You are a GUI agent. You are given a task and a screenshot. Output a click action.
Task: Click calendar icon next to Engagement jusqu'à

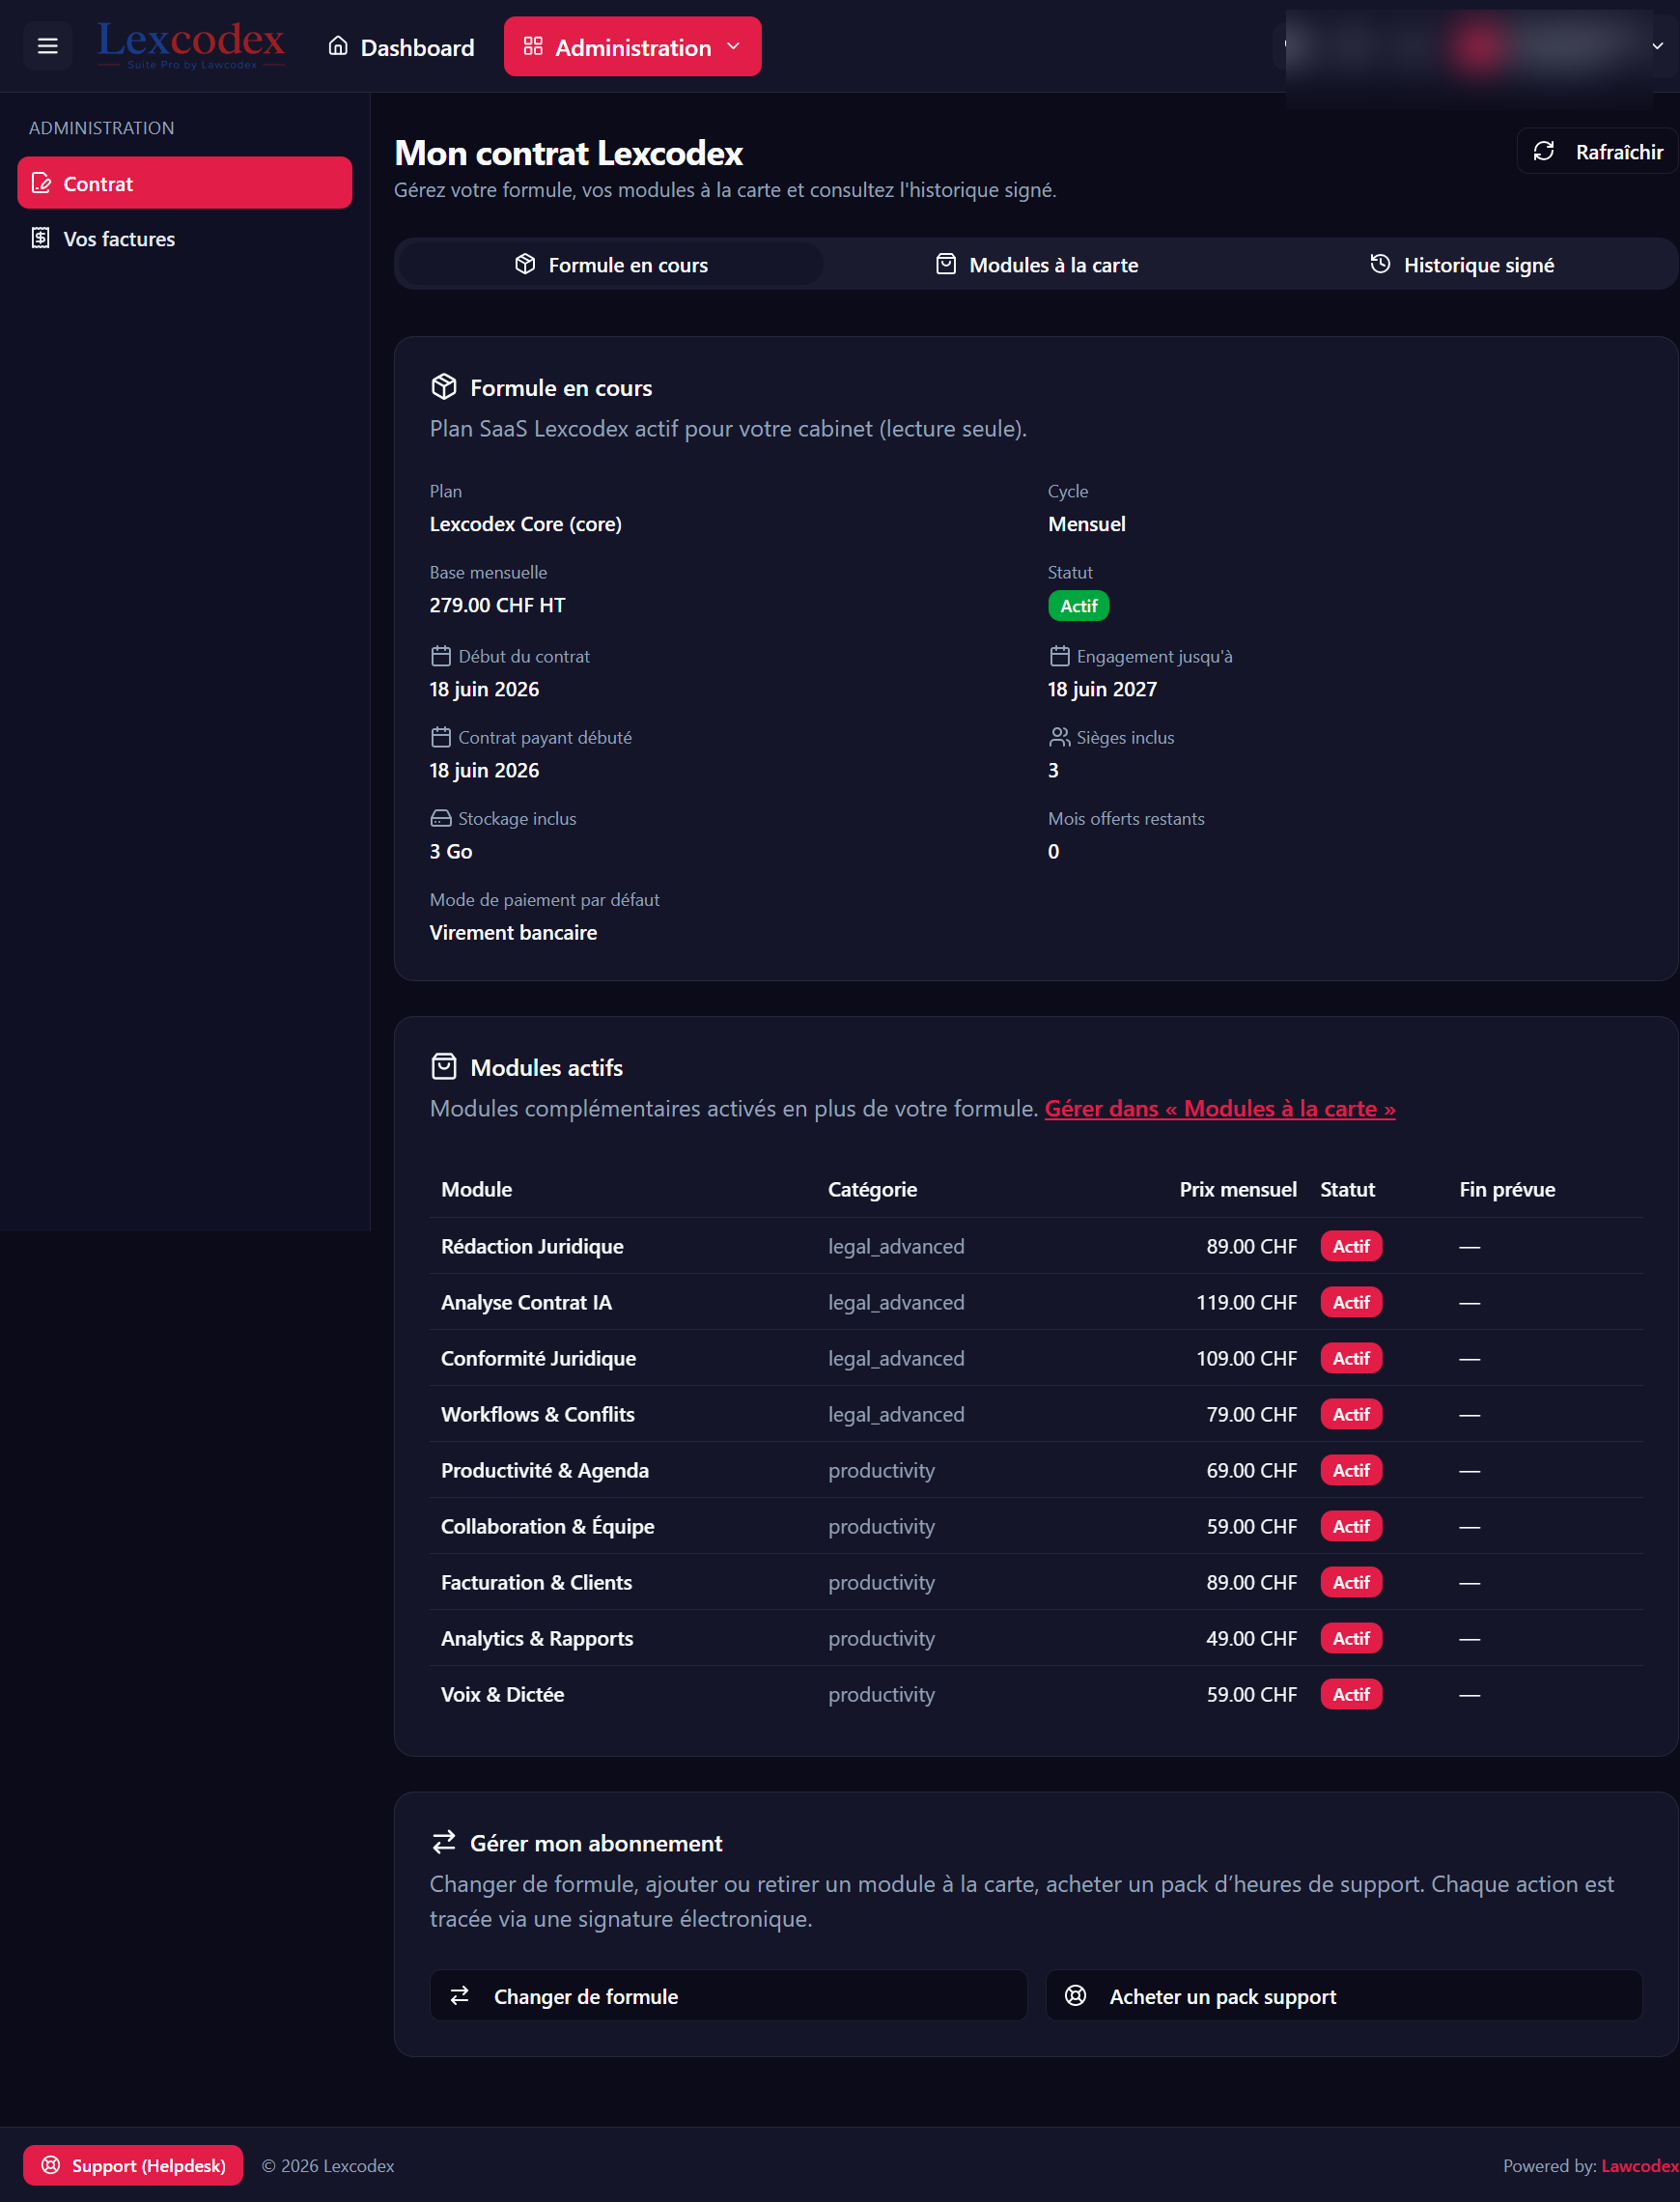(1060, 656)
